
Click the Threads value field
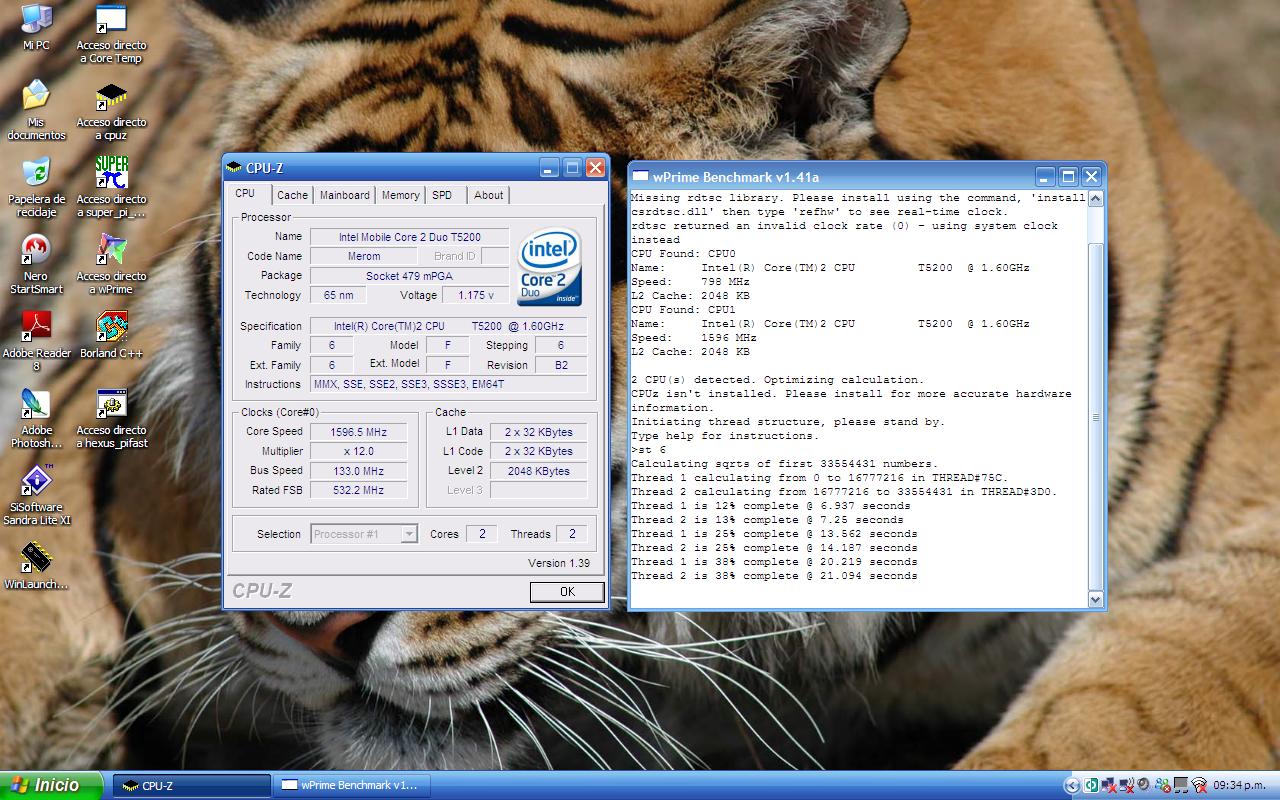572,534
